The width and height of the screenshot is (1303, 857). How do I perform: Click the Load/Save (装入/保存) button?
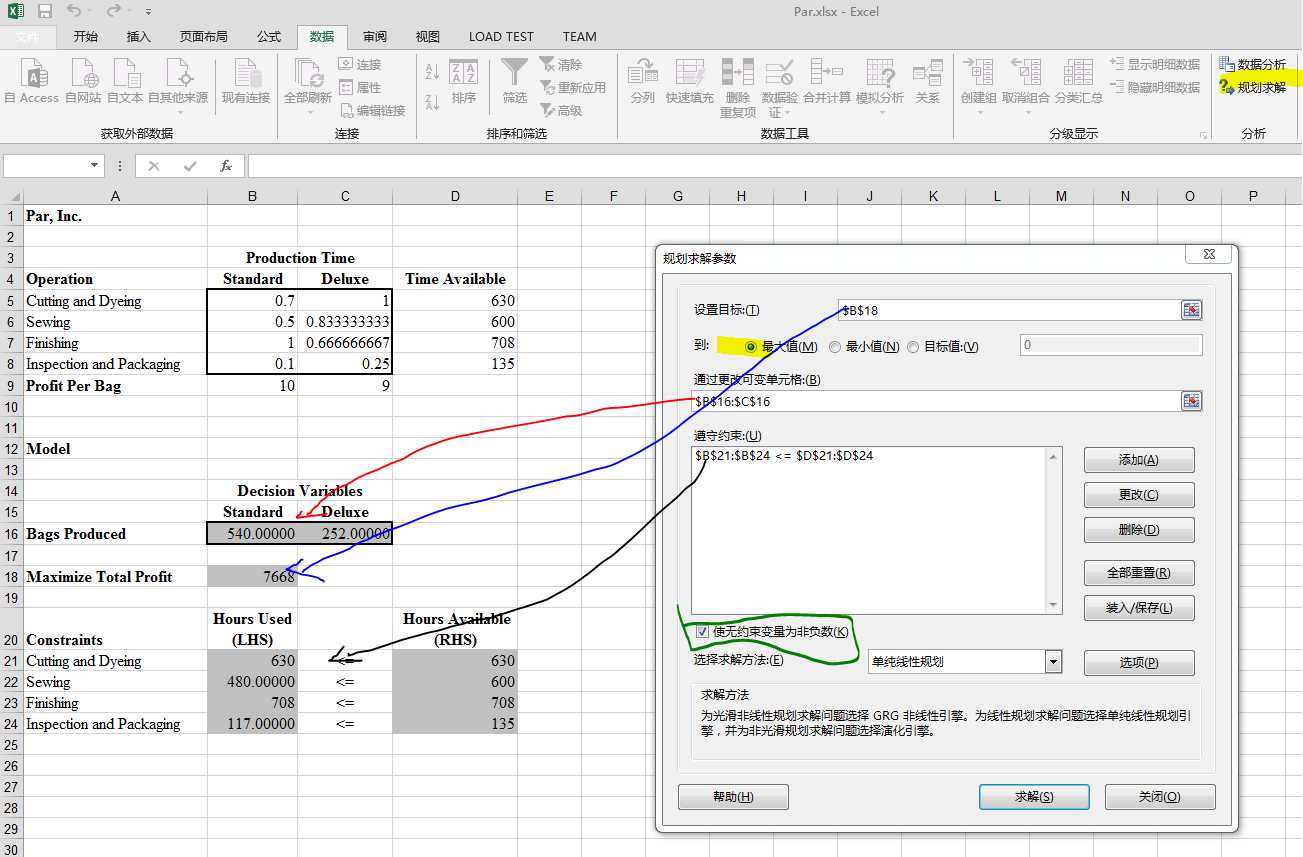point(1139,607)
